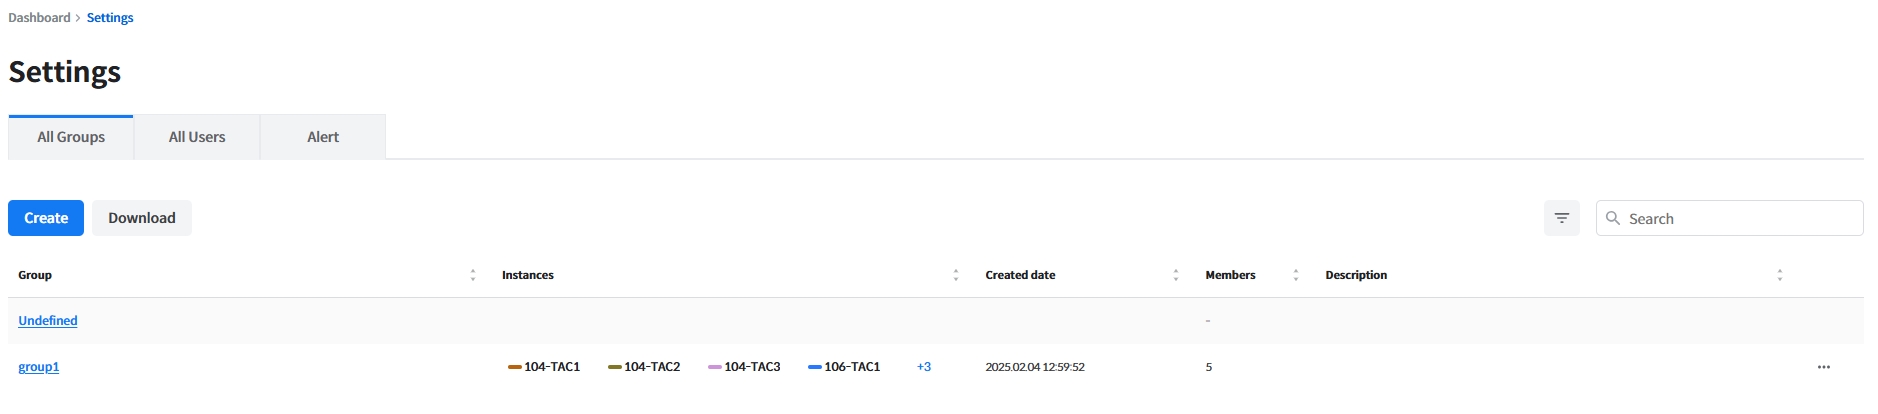Sort by Members column
Viewport: 1878px width, 414px height.
point(1295,275)
